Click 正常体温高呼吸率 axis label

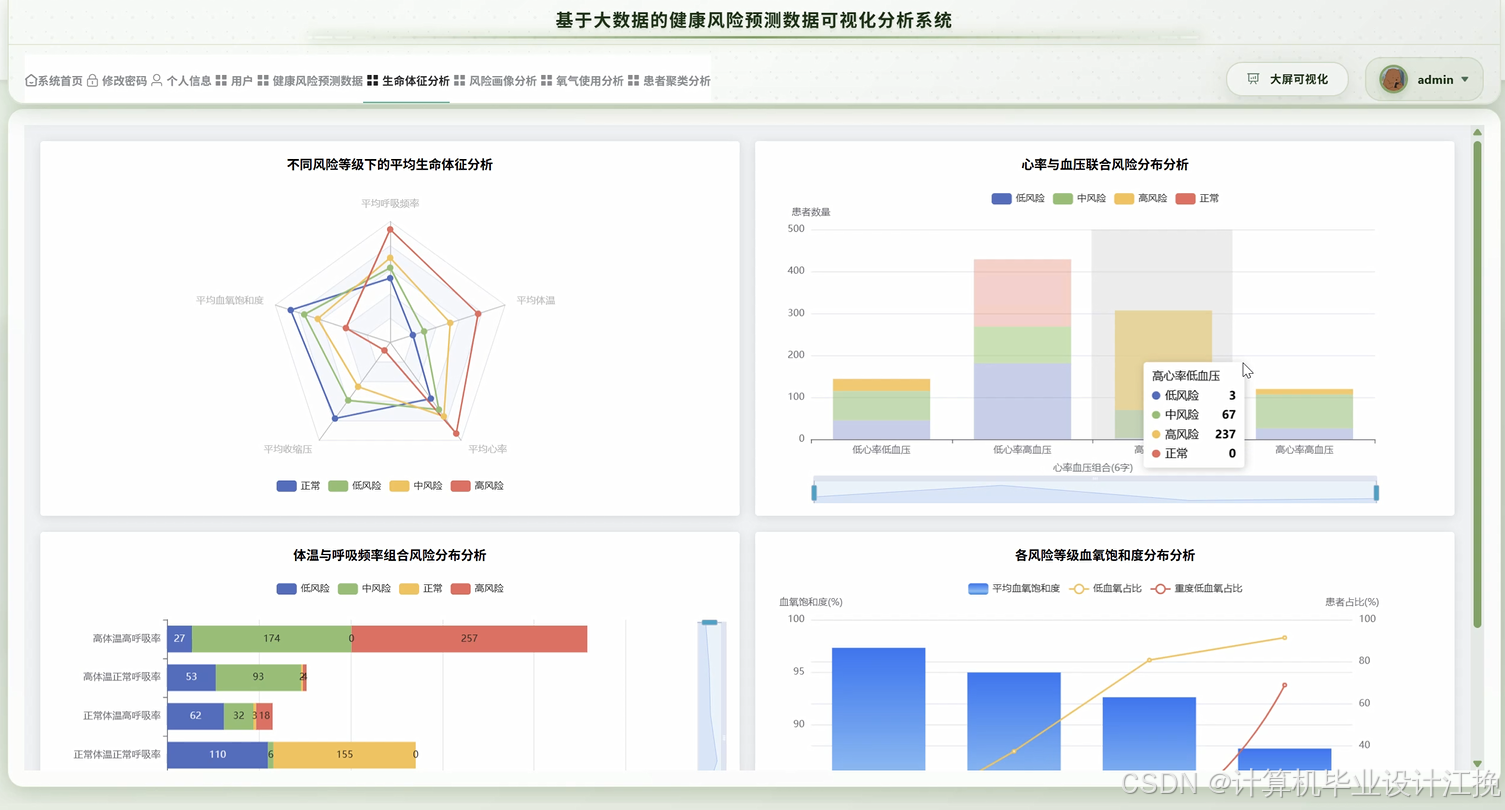122,716
